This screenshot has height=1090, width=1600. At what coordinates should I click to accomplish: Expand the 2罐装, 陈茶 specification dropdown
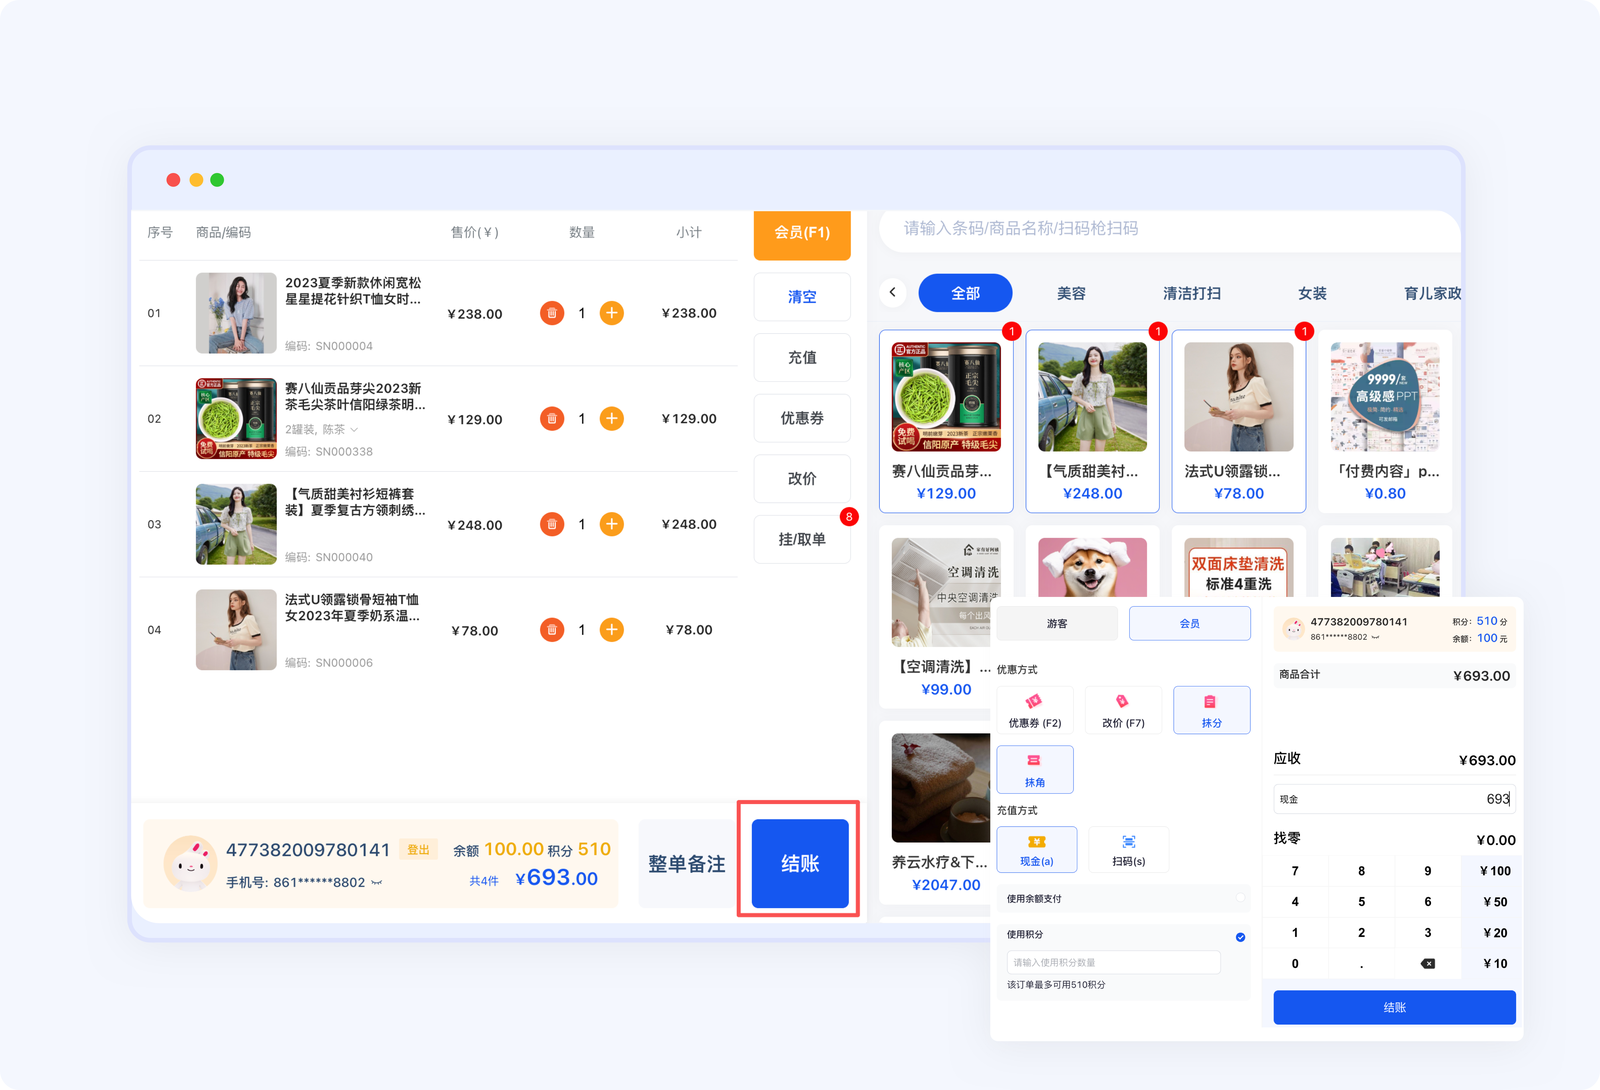click(x=354, y=430)
